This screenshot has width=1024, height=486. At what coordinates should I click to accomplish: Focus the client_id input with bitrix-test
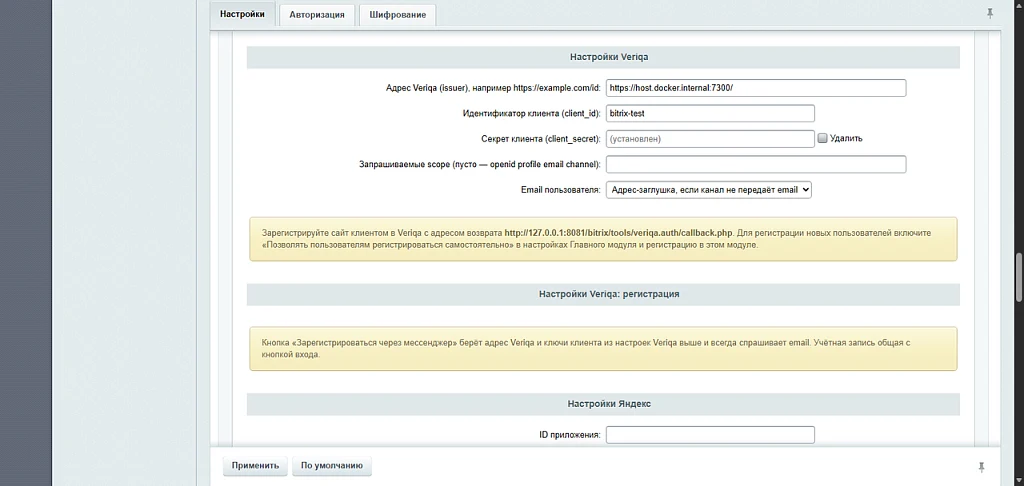(x=710, y=113)
